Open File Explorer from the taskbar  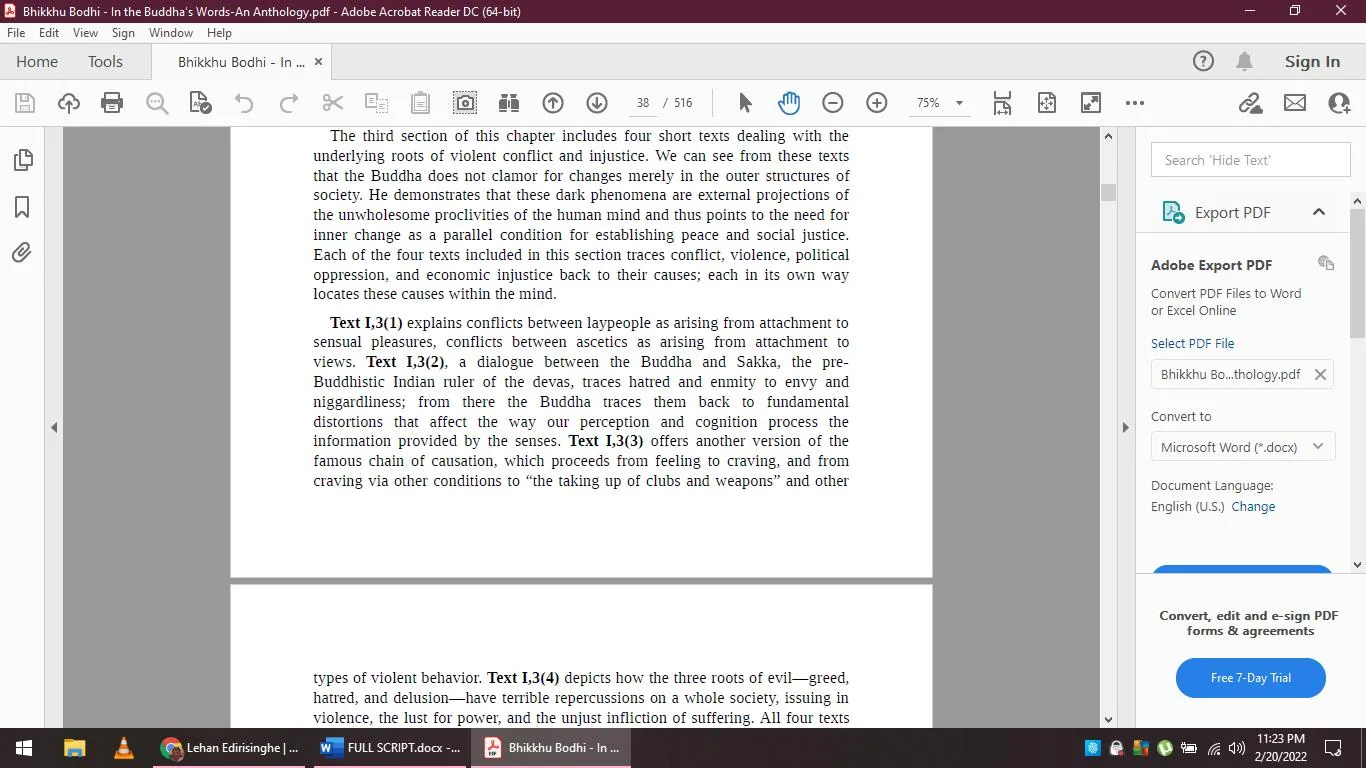pos(74,748)
